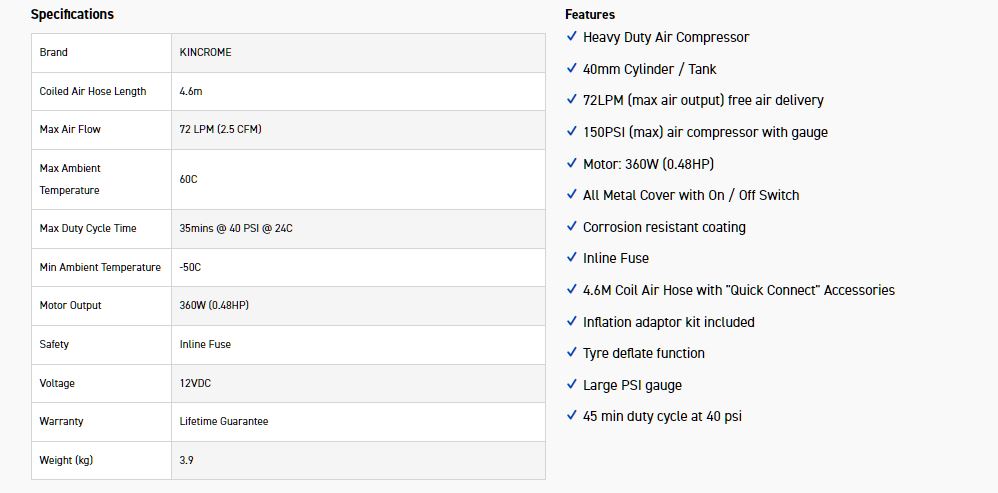Click the Features heading
Image resolution: width=998 pixels, height=493 pixels.
pyautogui.click(x=590, y=15)
